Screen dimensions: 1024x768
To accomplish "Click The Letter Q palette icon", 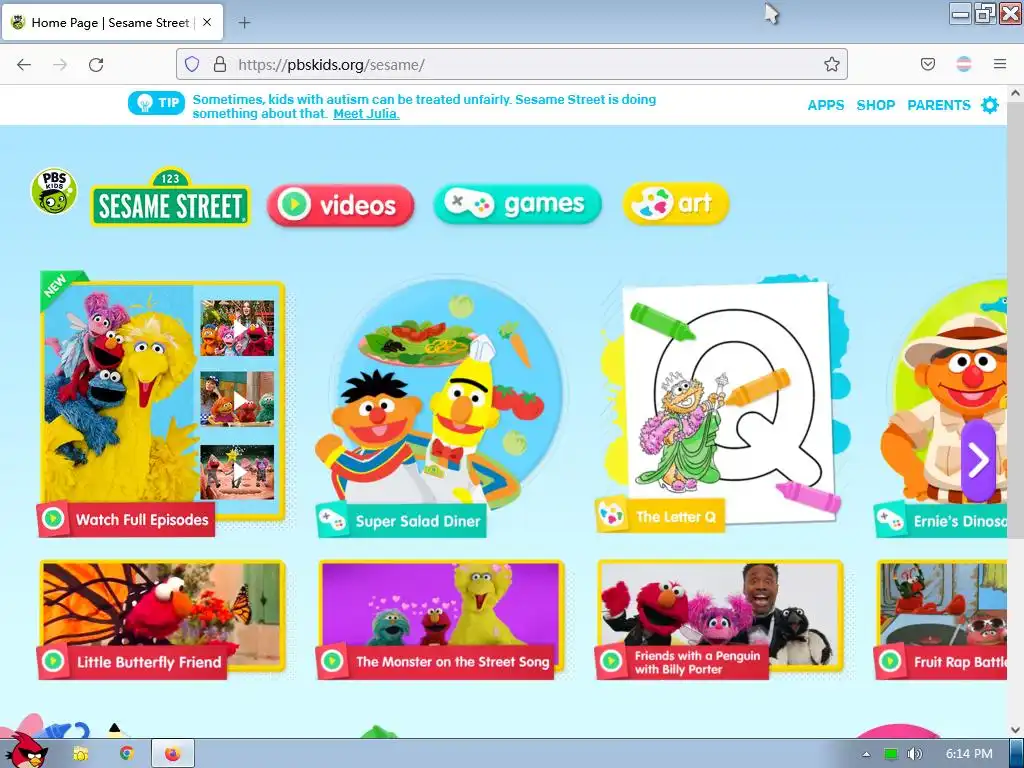I will 612,515.
